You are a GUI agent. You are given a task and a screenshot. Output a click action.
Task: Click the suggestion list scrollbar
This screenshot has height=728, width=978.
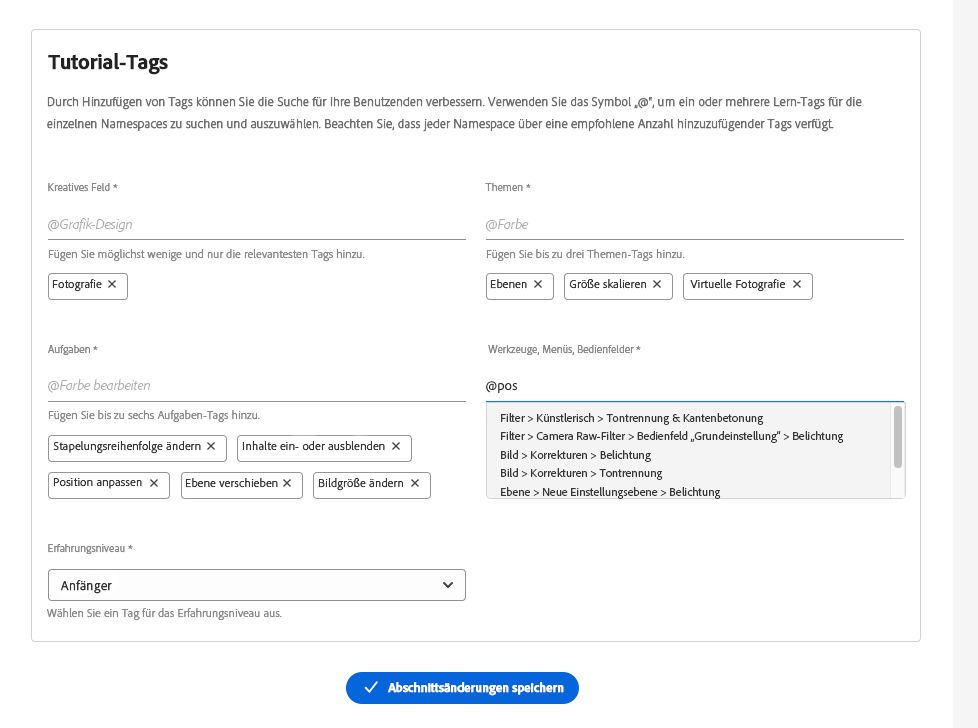click(898, 437)
